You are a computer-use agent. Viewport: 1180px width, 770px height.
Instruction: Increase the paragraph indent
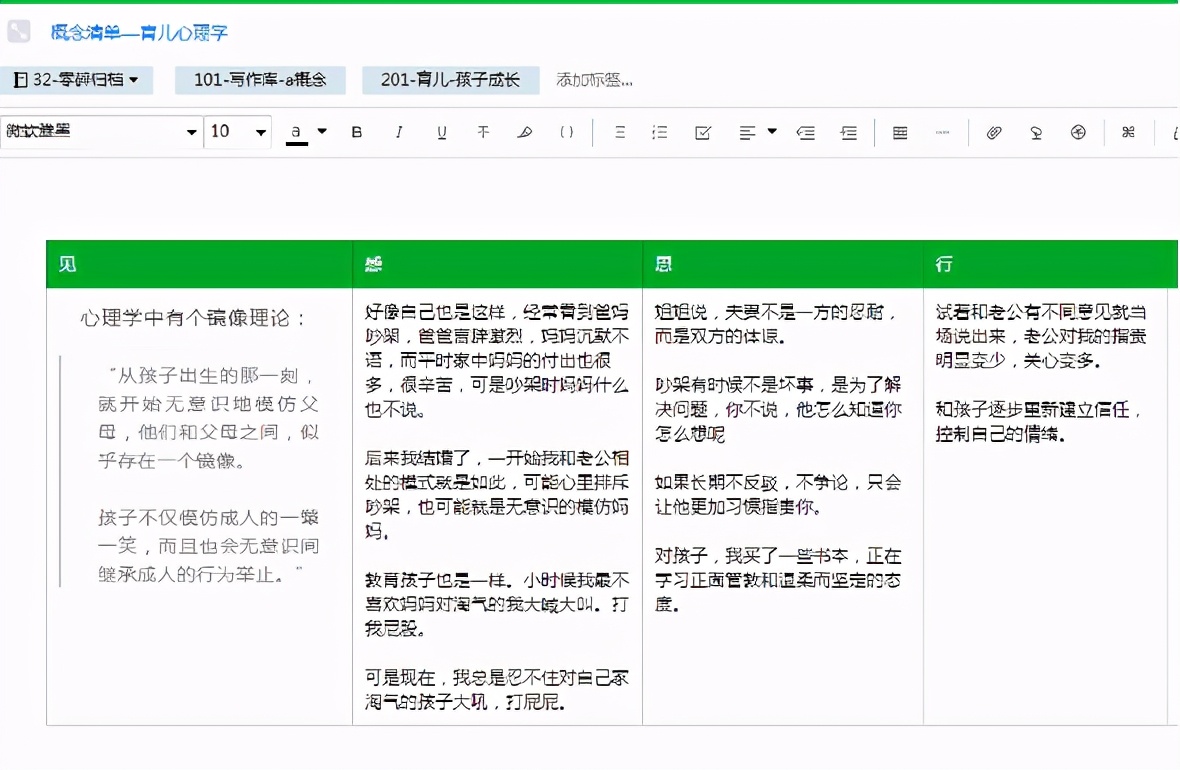tap(849, 132)
